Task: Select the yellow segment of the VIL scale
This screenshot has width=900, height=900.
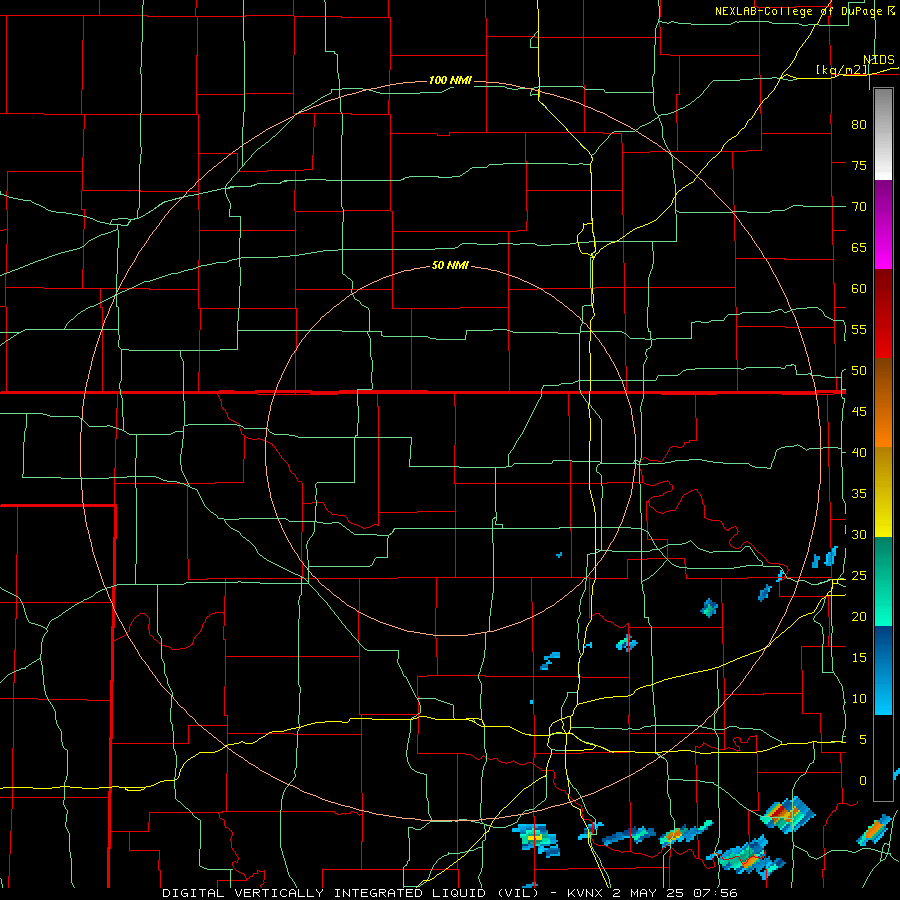Action: point(883,492)
